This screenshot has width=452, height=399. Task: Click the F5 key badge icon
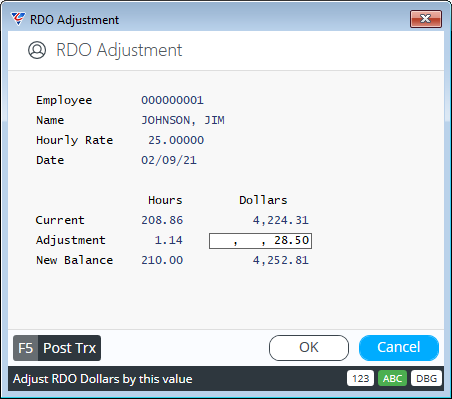[26, 348]
